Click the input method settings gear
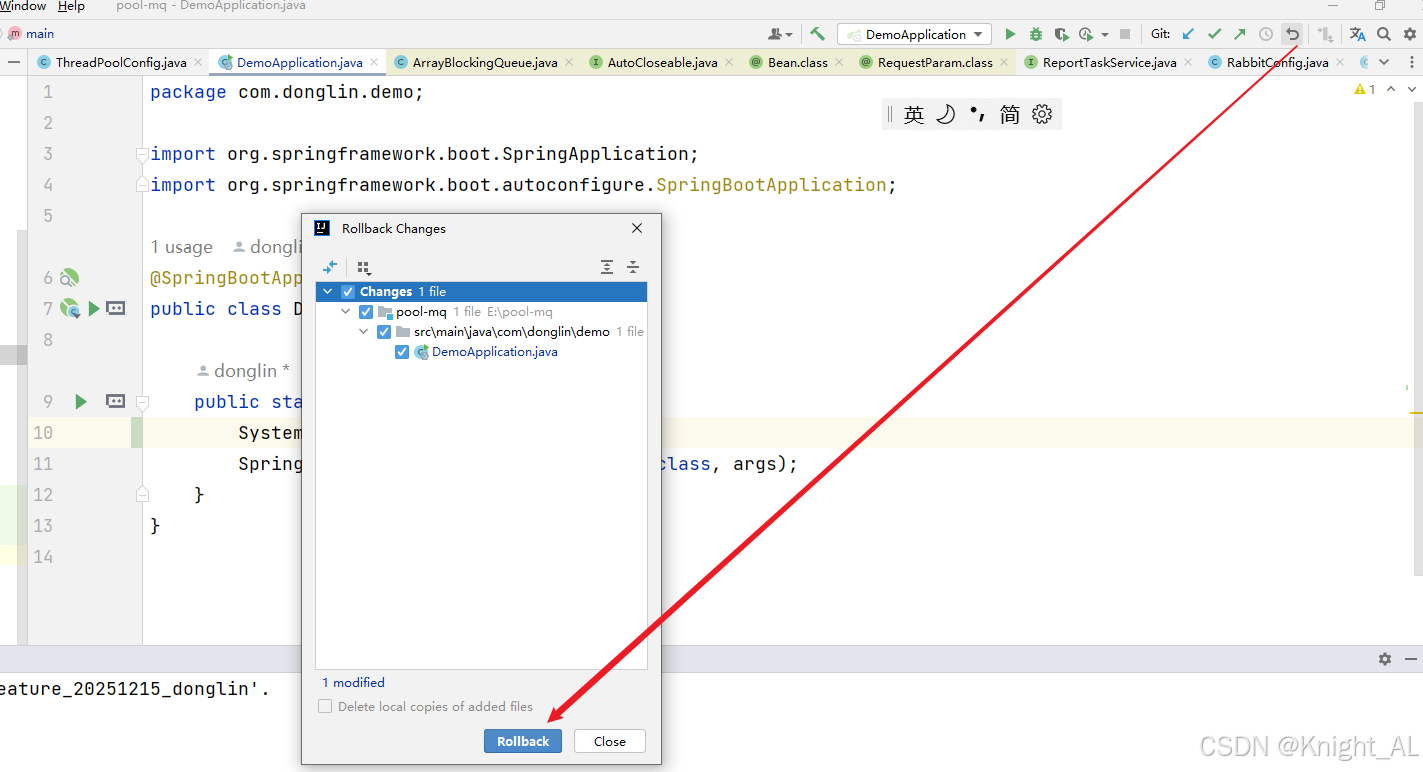 [x=1042, y=114]
